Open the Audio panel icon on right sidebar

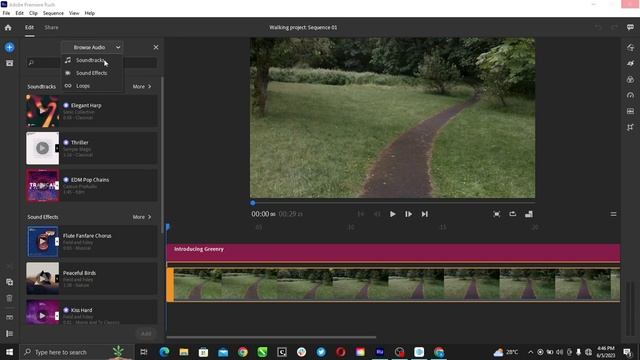click(x=630, y=111)
